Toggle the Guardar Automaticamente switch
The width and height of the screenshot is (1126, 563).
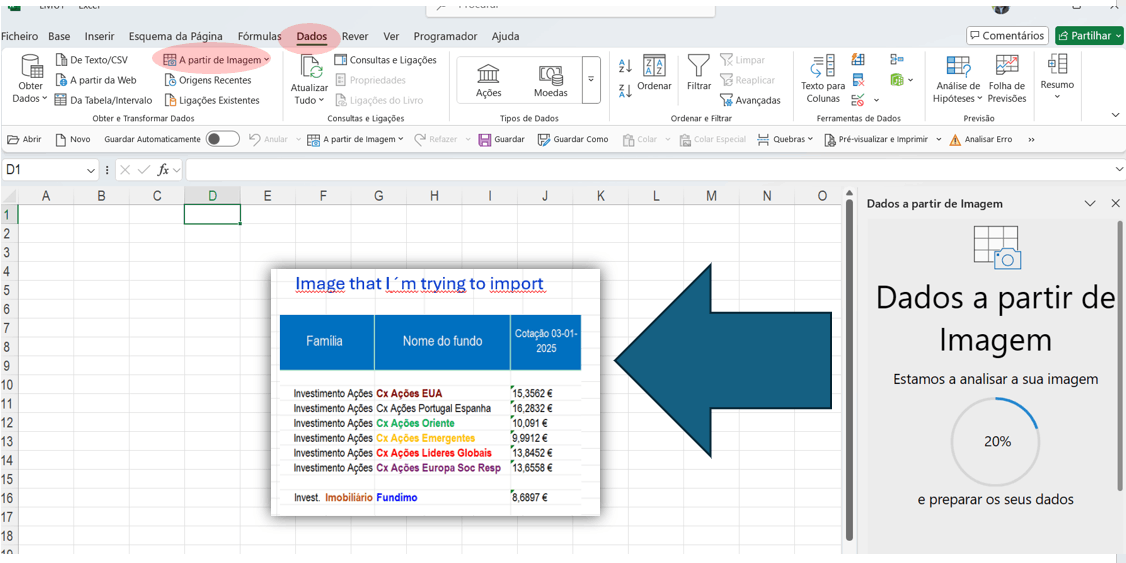[223, 139]
